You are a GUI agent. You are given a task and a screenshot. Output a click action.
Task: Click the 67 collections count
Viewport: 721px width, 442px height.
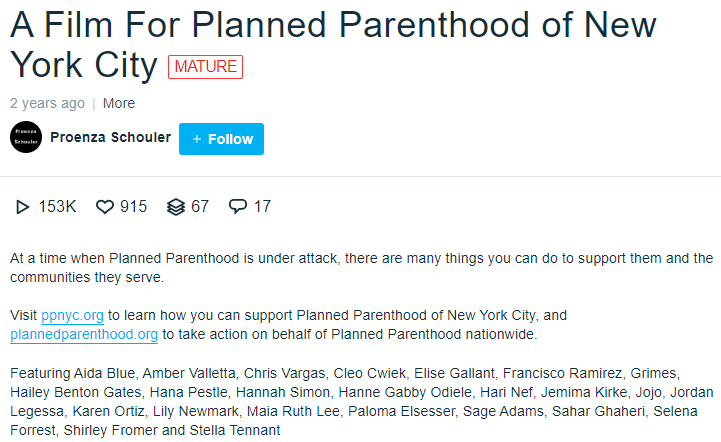(x=200, y=207)
